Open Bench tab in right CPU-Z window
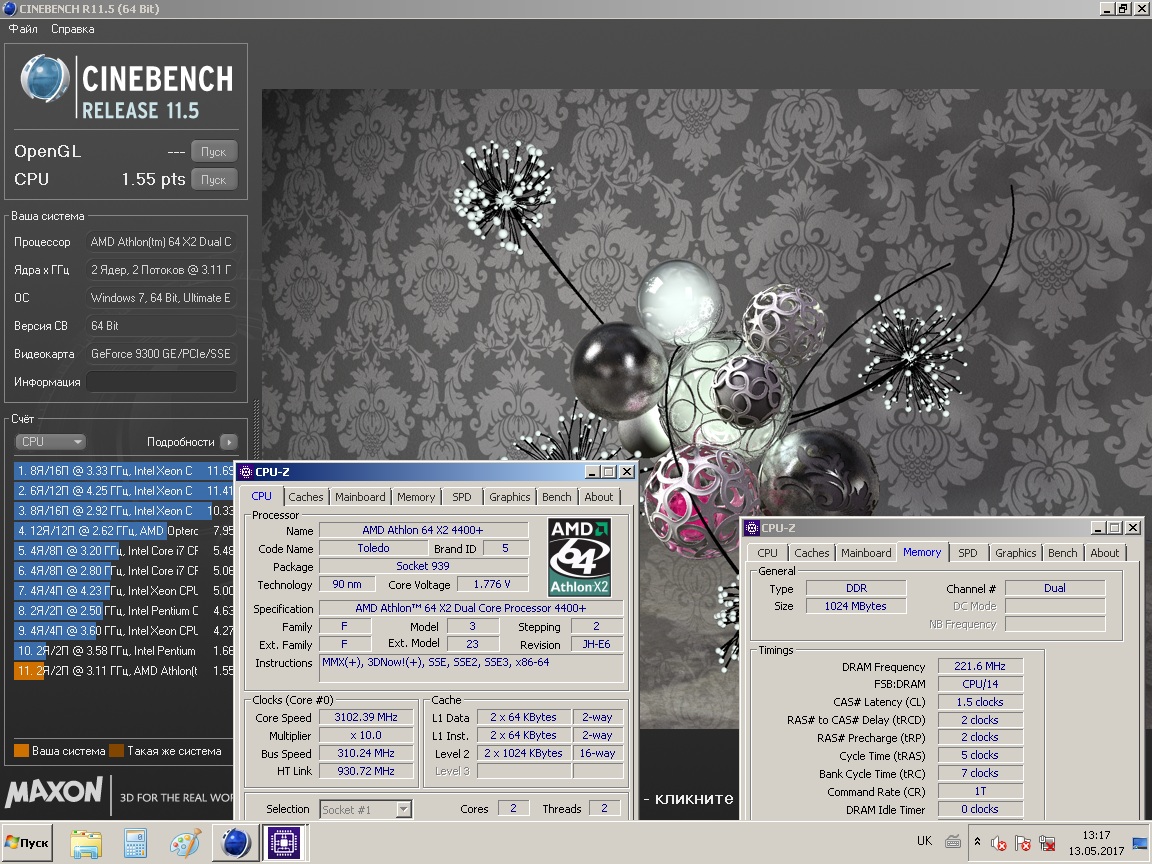Viewport: 1152px width, 864px height. coord(1062,552)
